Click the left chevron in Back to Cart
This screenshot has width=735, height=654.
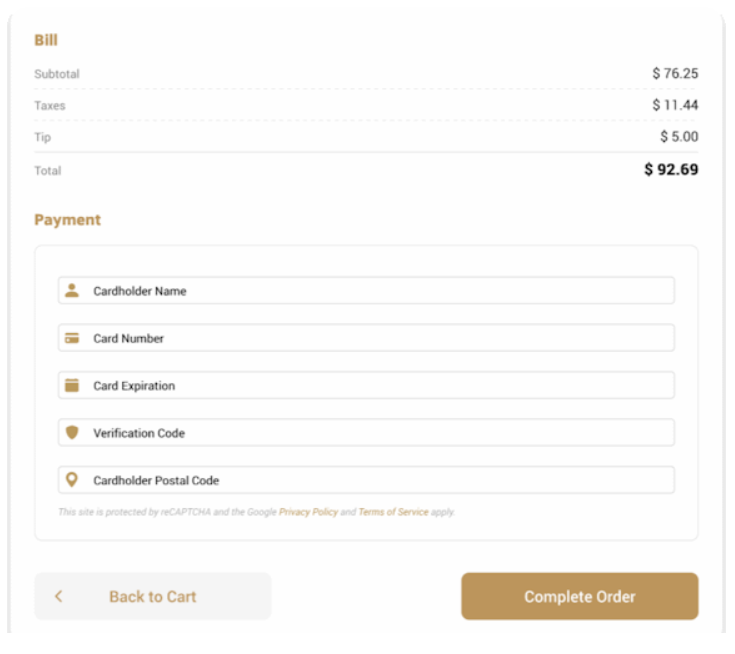tap(59, 597)
